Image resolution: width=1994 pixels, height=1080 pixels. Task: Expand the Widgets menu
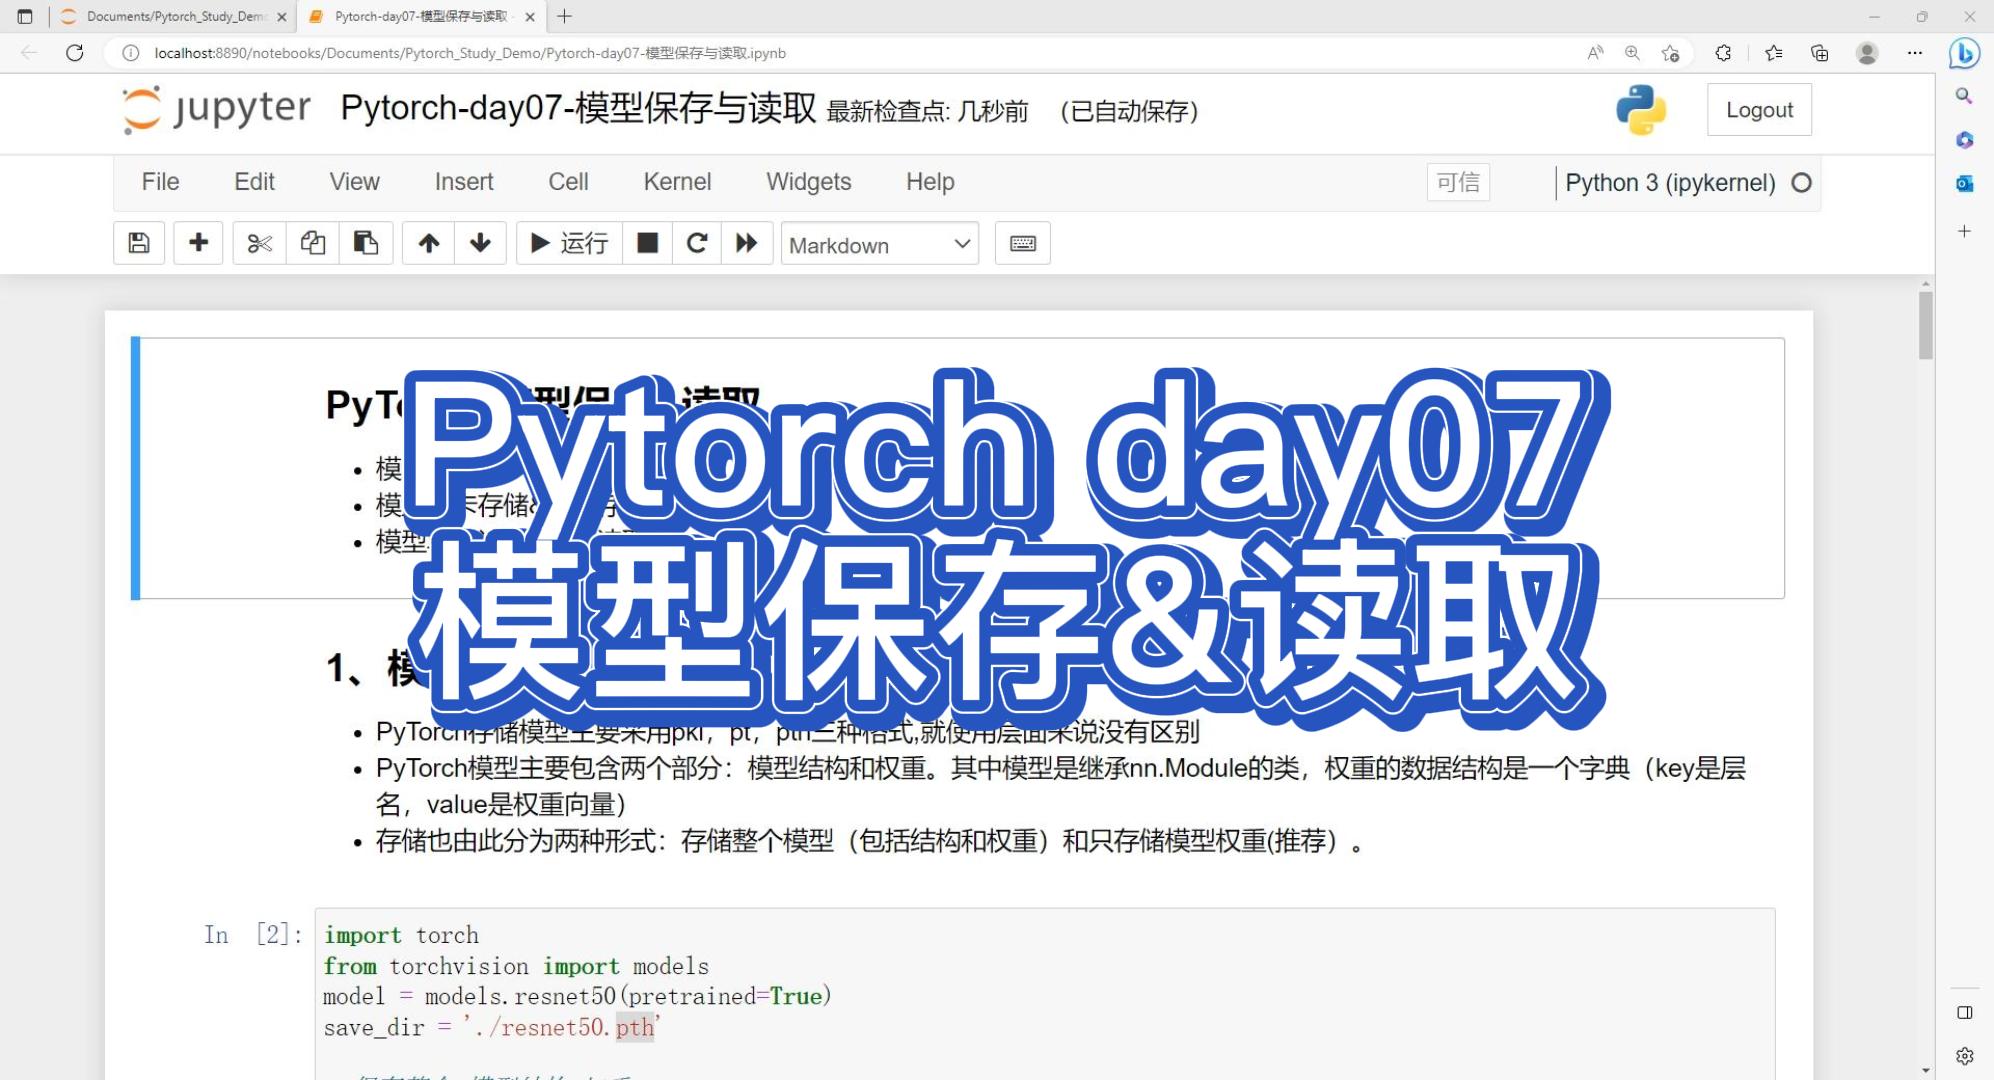pos(808,182)
